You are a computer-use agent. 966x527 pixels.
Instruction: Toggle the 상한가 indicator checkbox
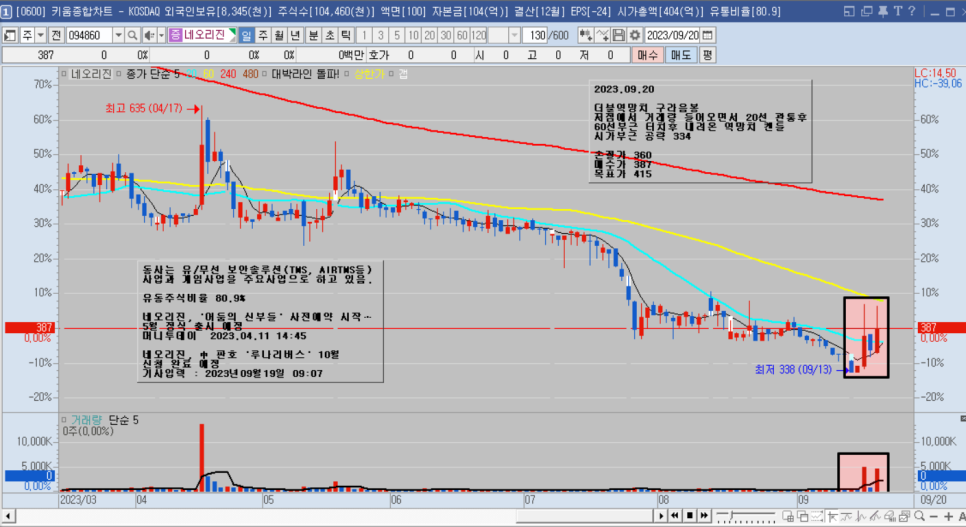coord(347,74)
